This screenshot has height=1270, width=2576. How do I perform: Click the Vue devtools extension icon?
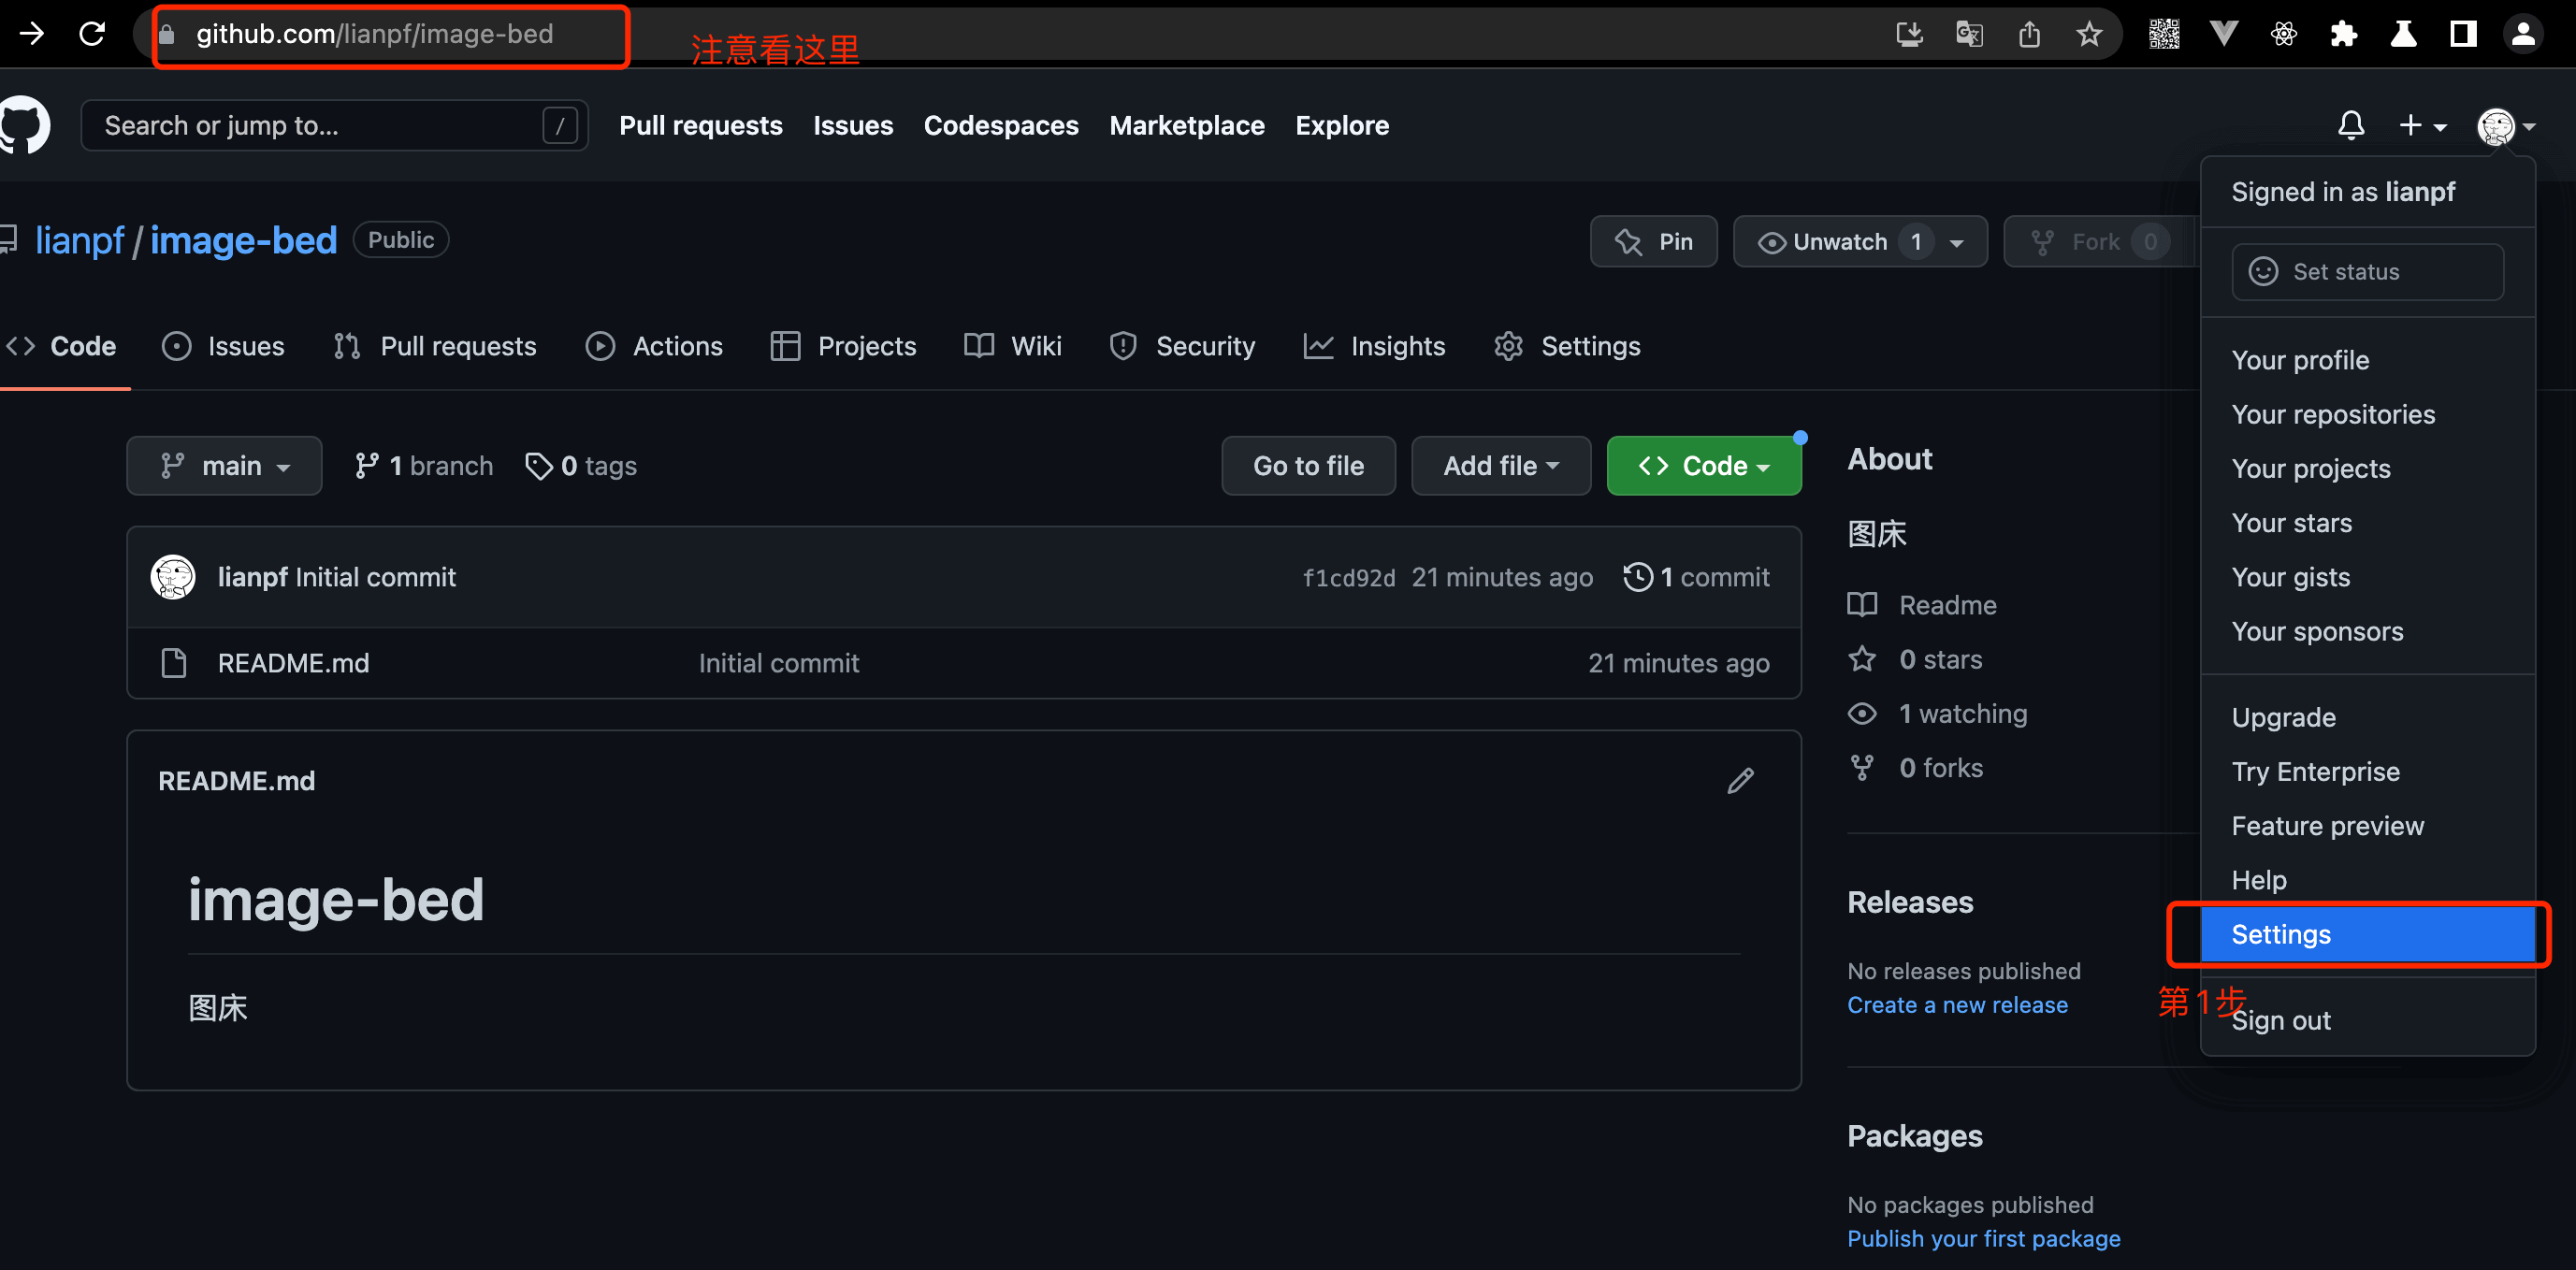(x=2224, y=35)
